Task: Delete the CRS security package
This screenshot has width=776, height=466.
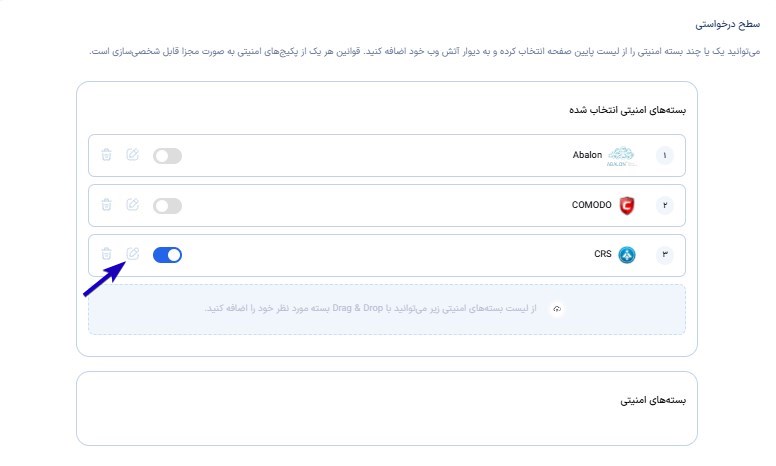Action: 106,254
